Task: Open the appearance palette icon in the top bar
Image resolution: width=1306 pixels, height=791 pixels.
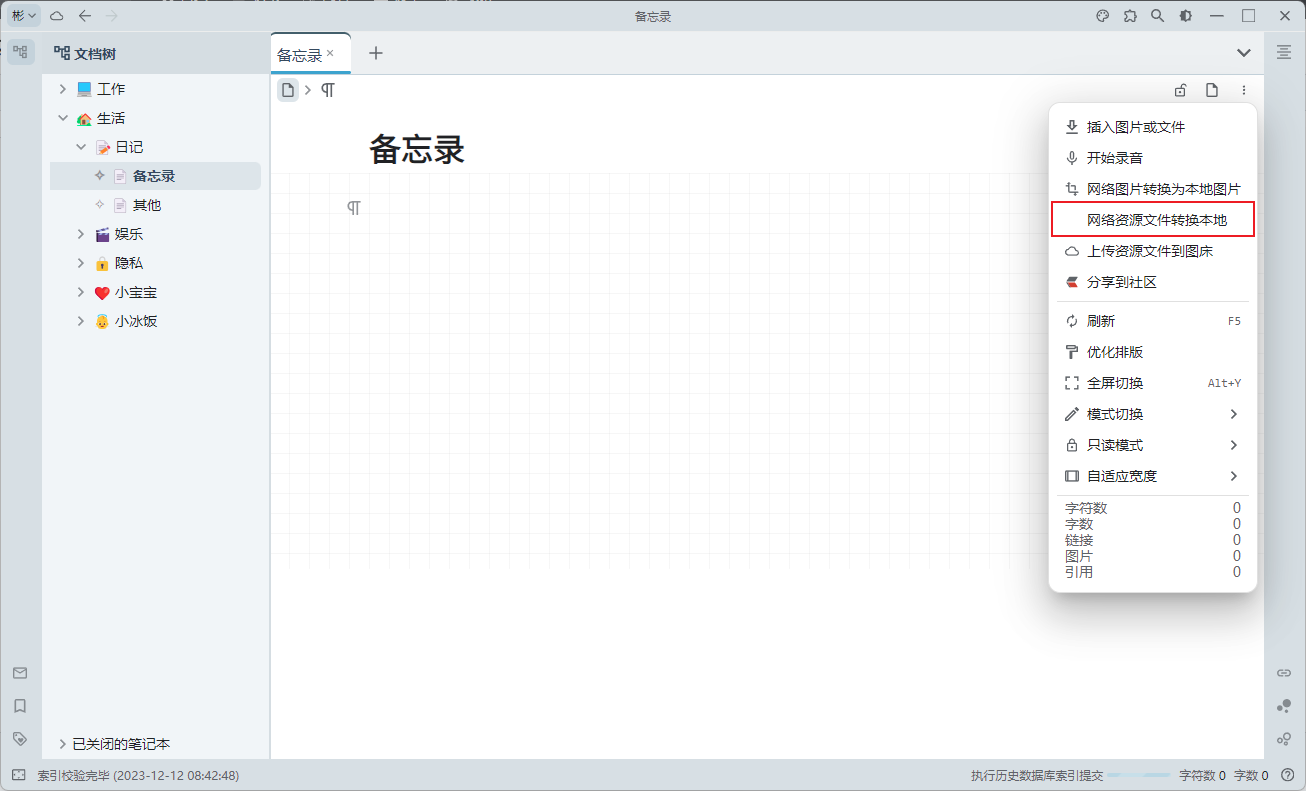Action: click(1103, 16)
